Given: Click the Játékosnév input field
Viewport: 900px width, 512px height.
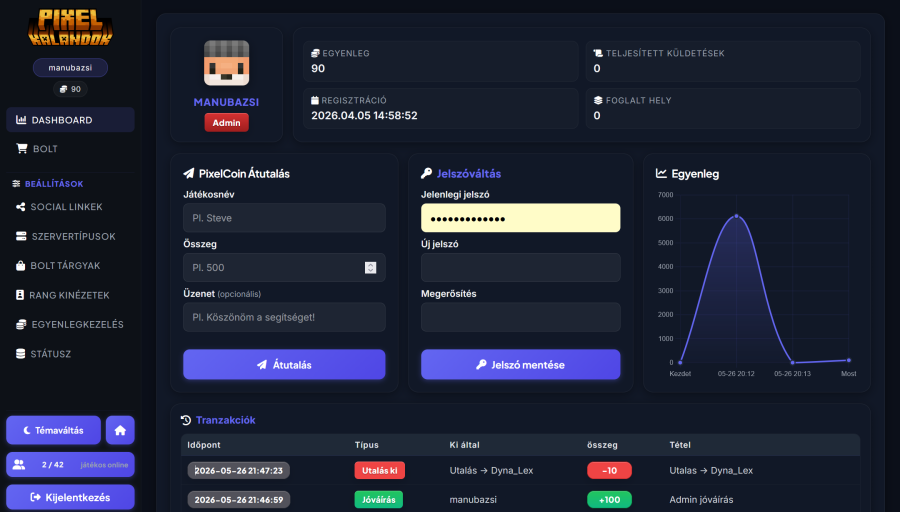Looking at the screenshot, I should (284, 218).
